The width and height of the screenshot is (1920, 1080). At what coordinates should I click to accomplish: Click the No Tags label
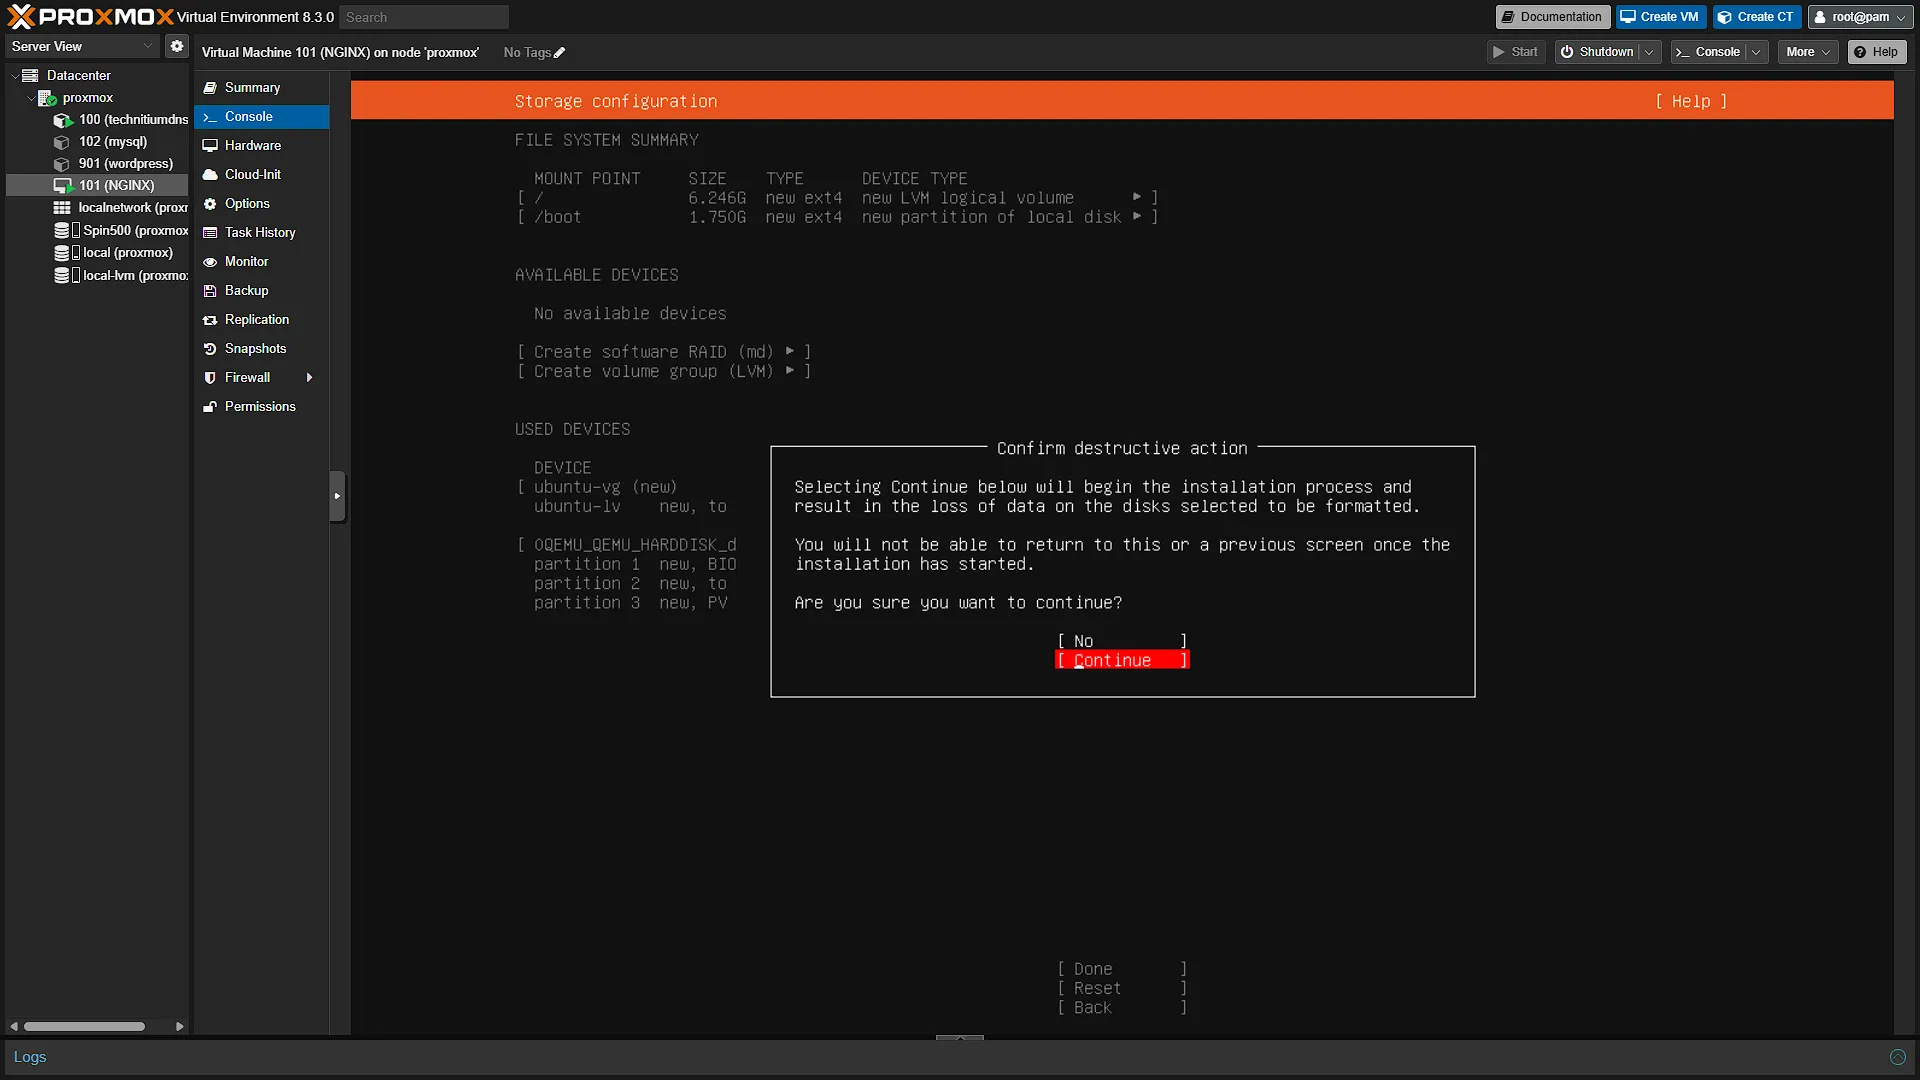click(527, 53)
